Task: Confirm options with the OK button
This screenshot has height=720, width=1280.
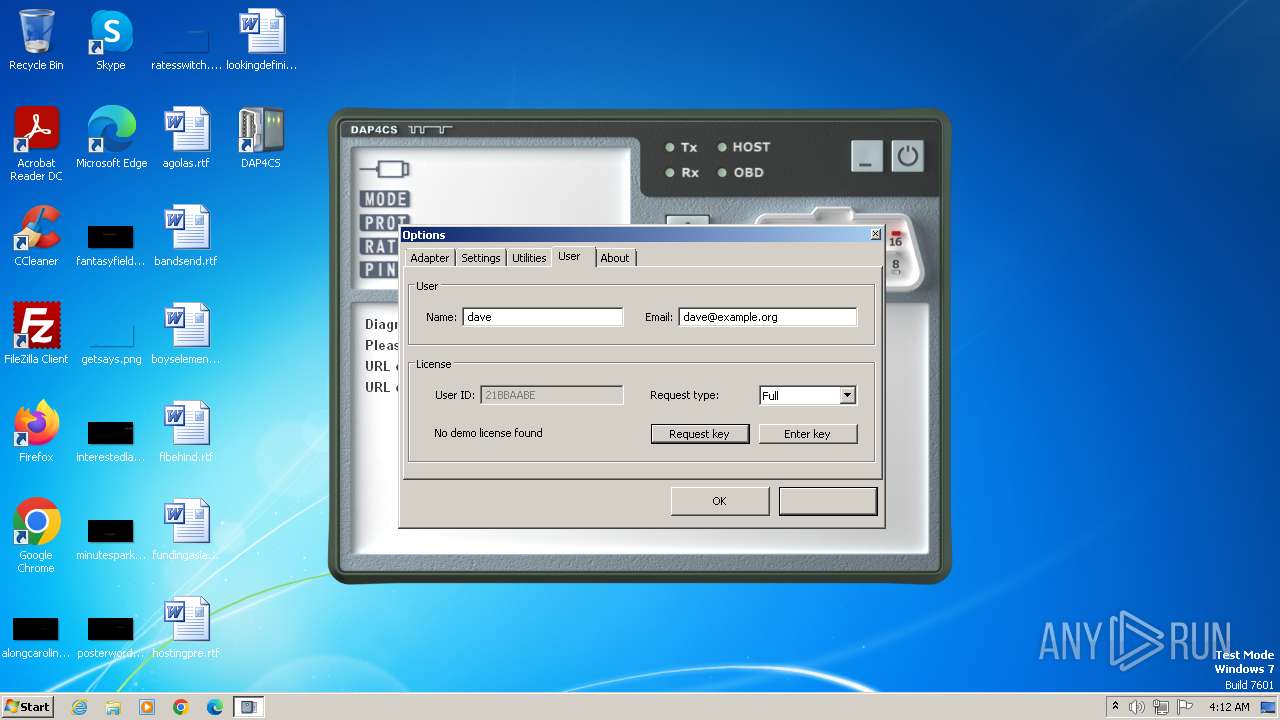Action: 720,501
